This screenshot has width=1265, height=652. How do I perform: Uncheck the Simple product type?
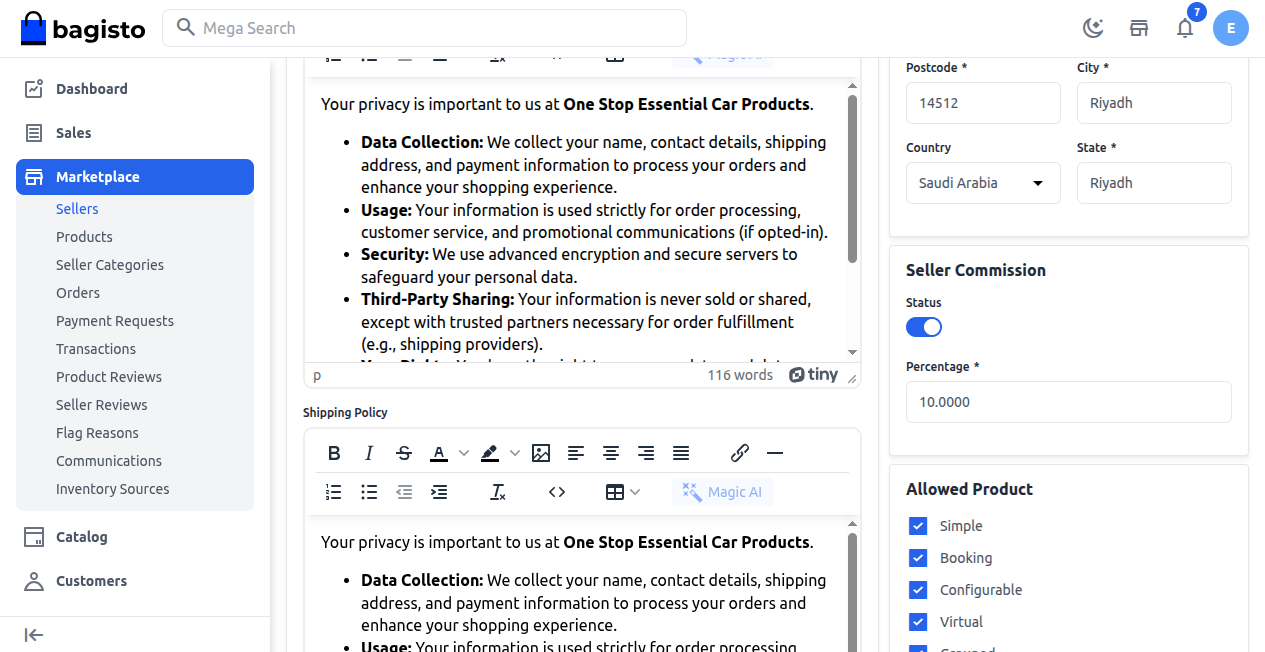pyautogui.click(x=918, y=526)
